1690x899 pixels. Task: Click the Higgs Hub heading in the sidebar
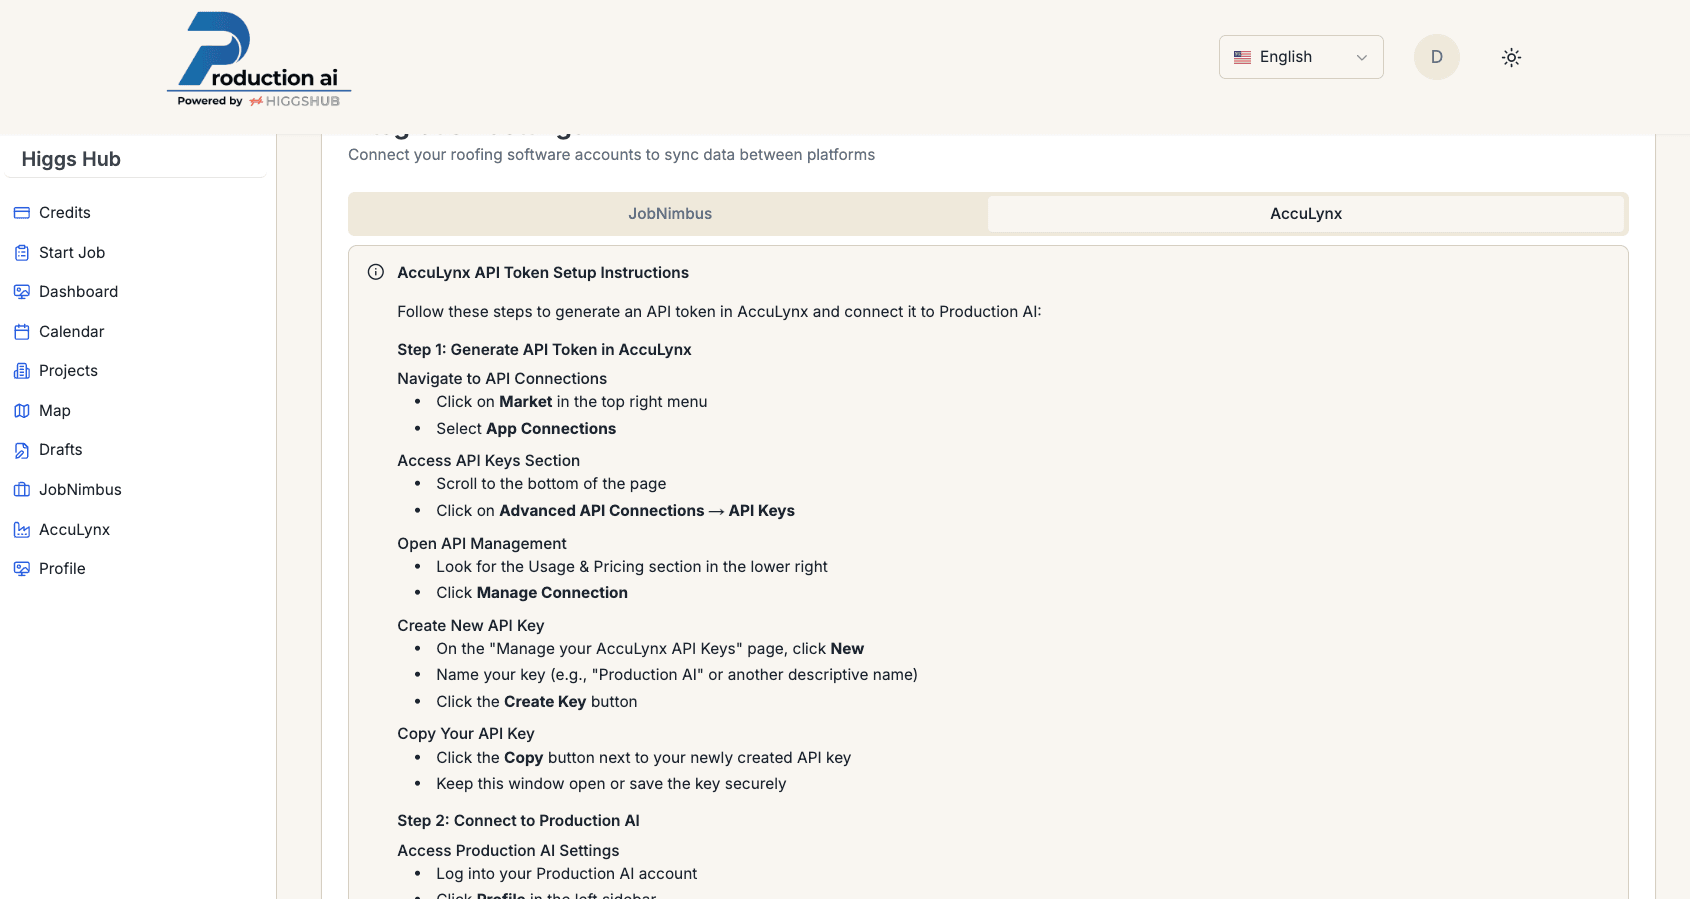tap(70, 159)
